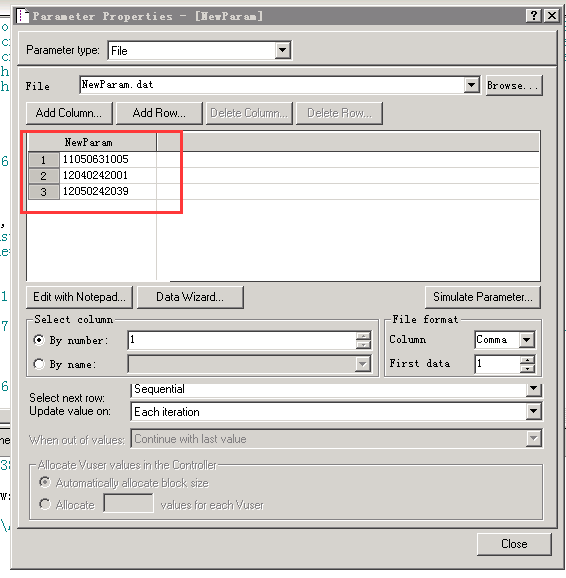Increase the First data line spinner
This screenshot has width=566, height=578.
tap(527, 360)
